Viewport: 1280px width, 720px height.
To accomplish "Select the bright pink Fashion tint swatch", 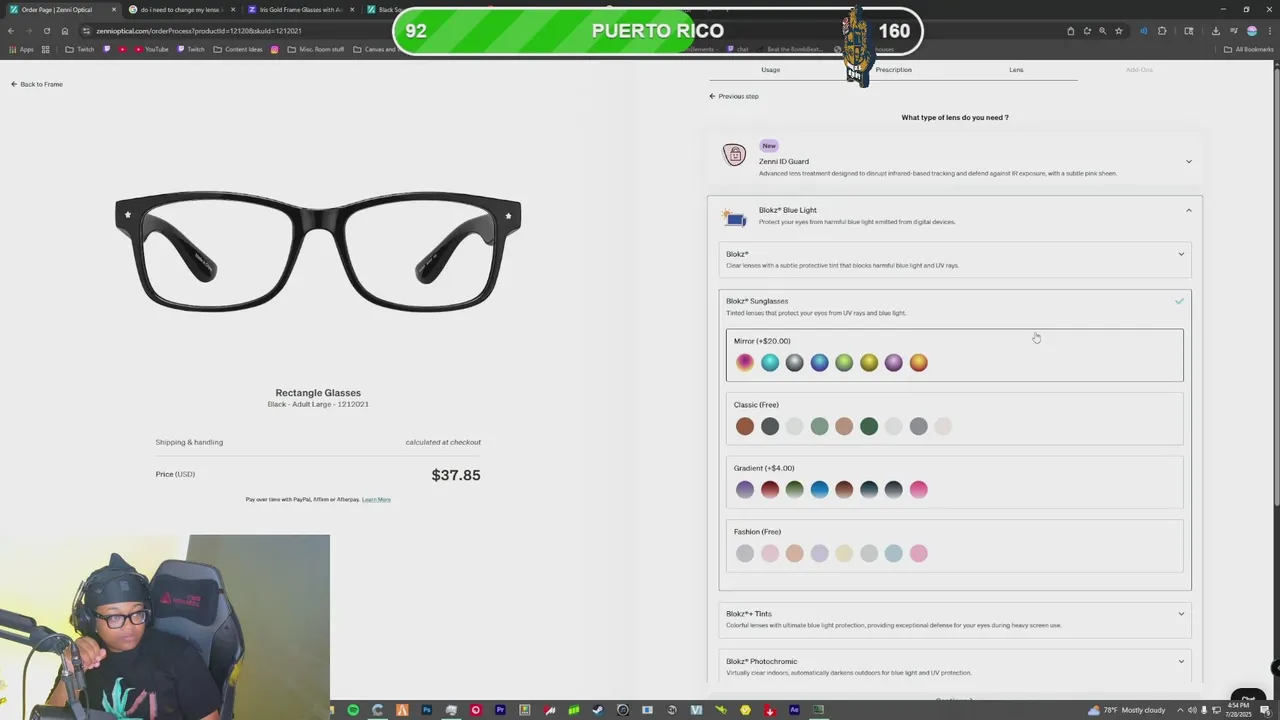I will [x=918, y=554].
